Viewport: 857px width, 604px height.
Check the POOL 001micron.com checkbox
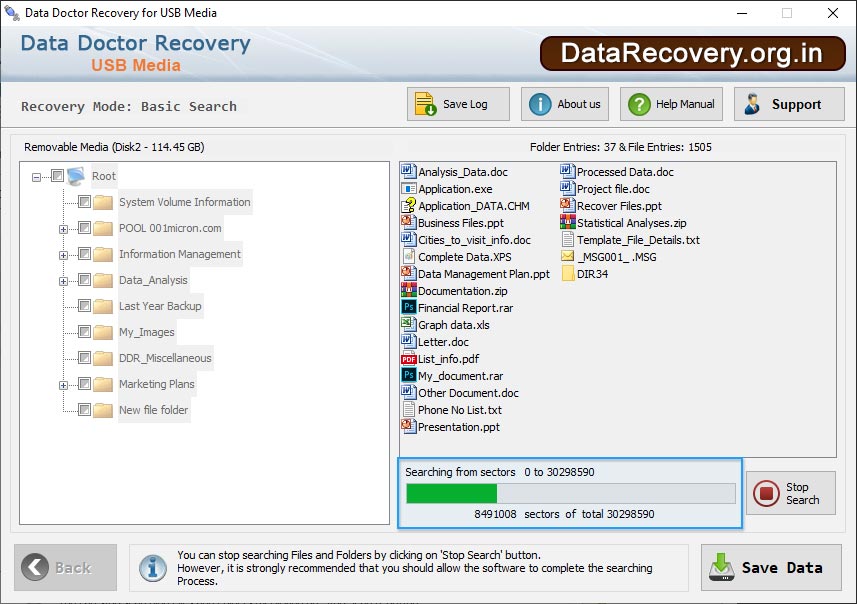pyautogui.click(x=84, y=227)
